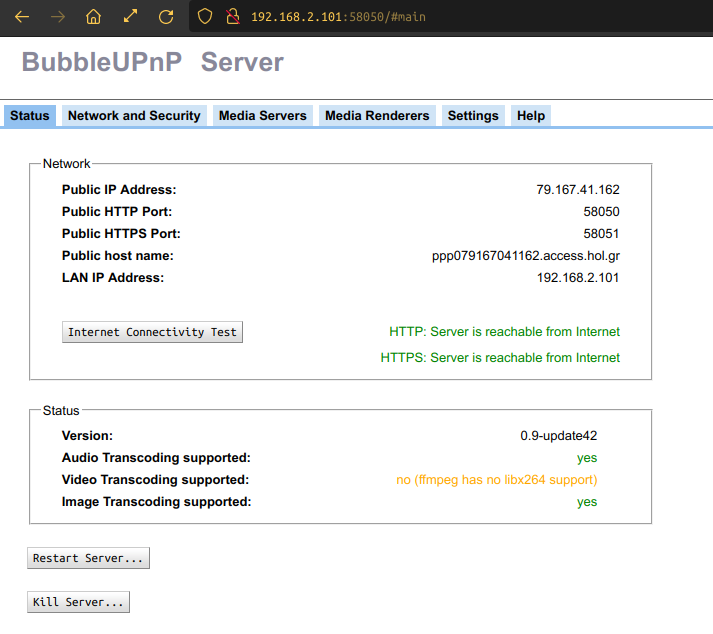Click the Public HTTP Port label
Image resolution: width=713 pixels, height=634 pixels.
[x=117, y=211]
